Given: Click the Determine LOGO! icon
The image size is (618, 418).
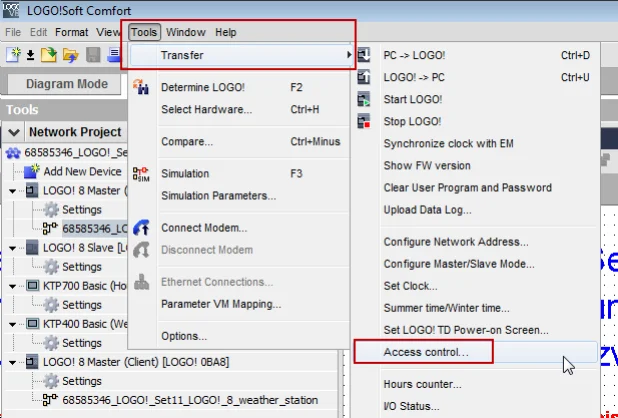Looking at the screenshot, I should point(142,88).
